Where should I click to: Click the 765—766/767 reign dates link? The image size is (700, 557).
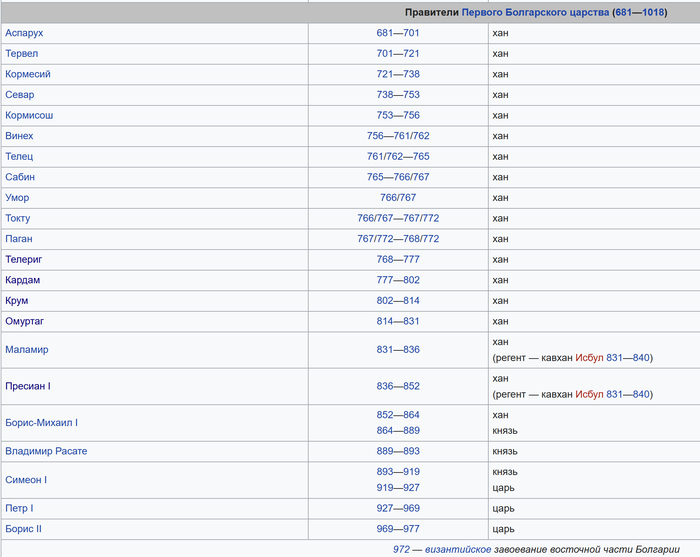[398, 177]
